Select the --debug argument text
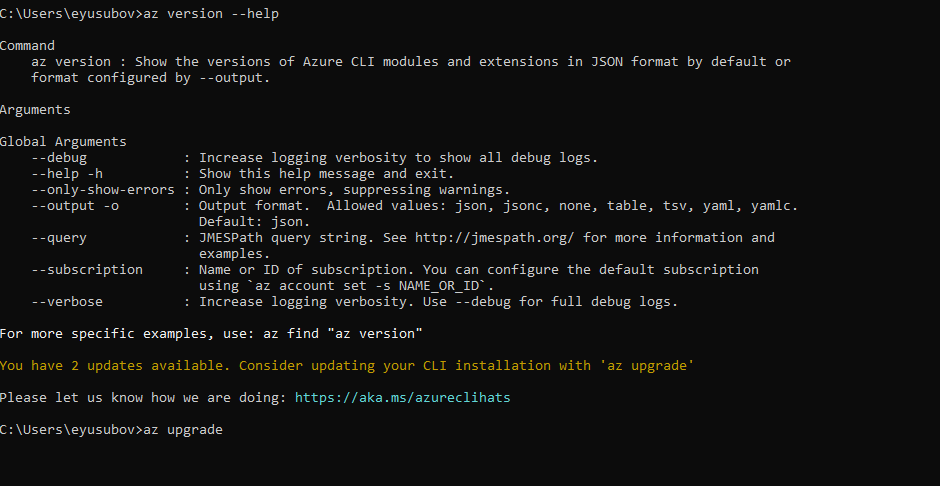The width and height of the screenshot is (940, 486). pyautogui.click(x=59, y=158)
